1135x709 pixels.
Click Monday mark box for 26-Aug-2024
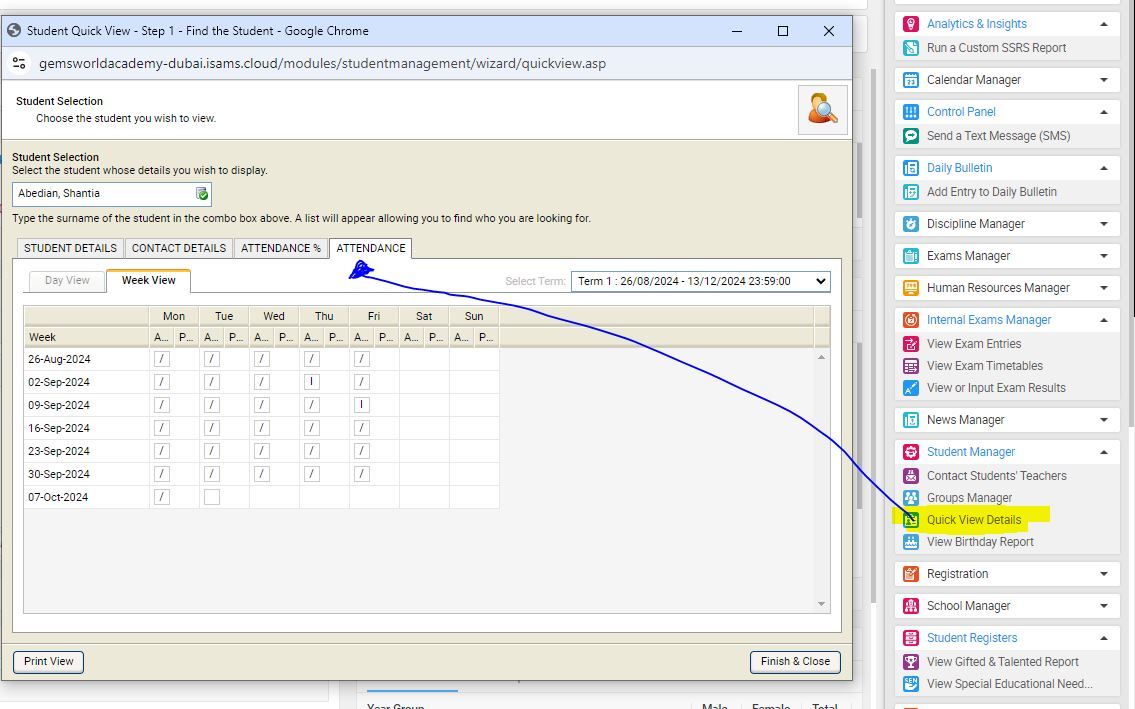[162, 359]
